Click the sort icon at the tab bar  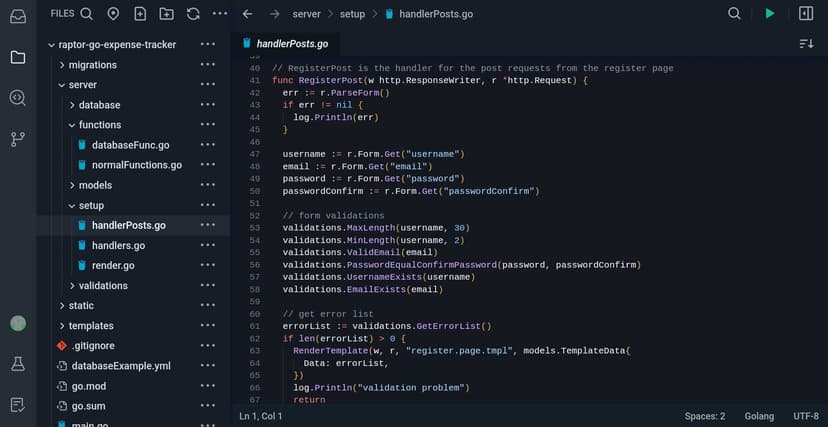(806, 44)
